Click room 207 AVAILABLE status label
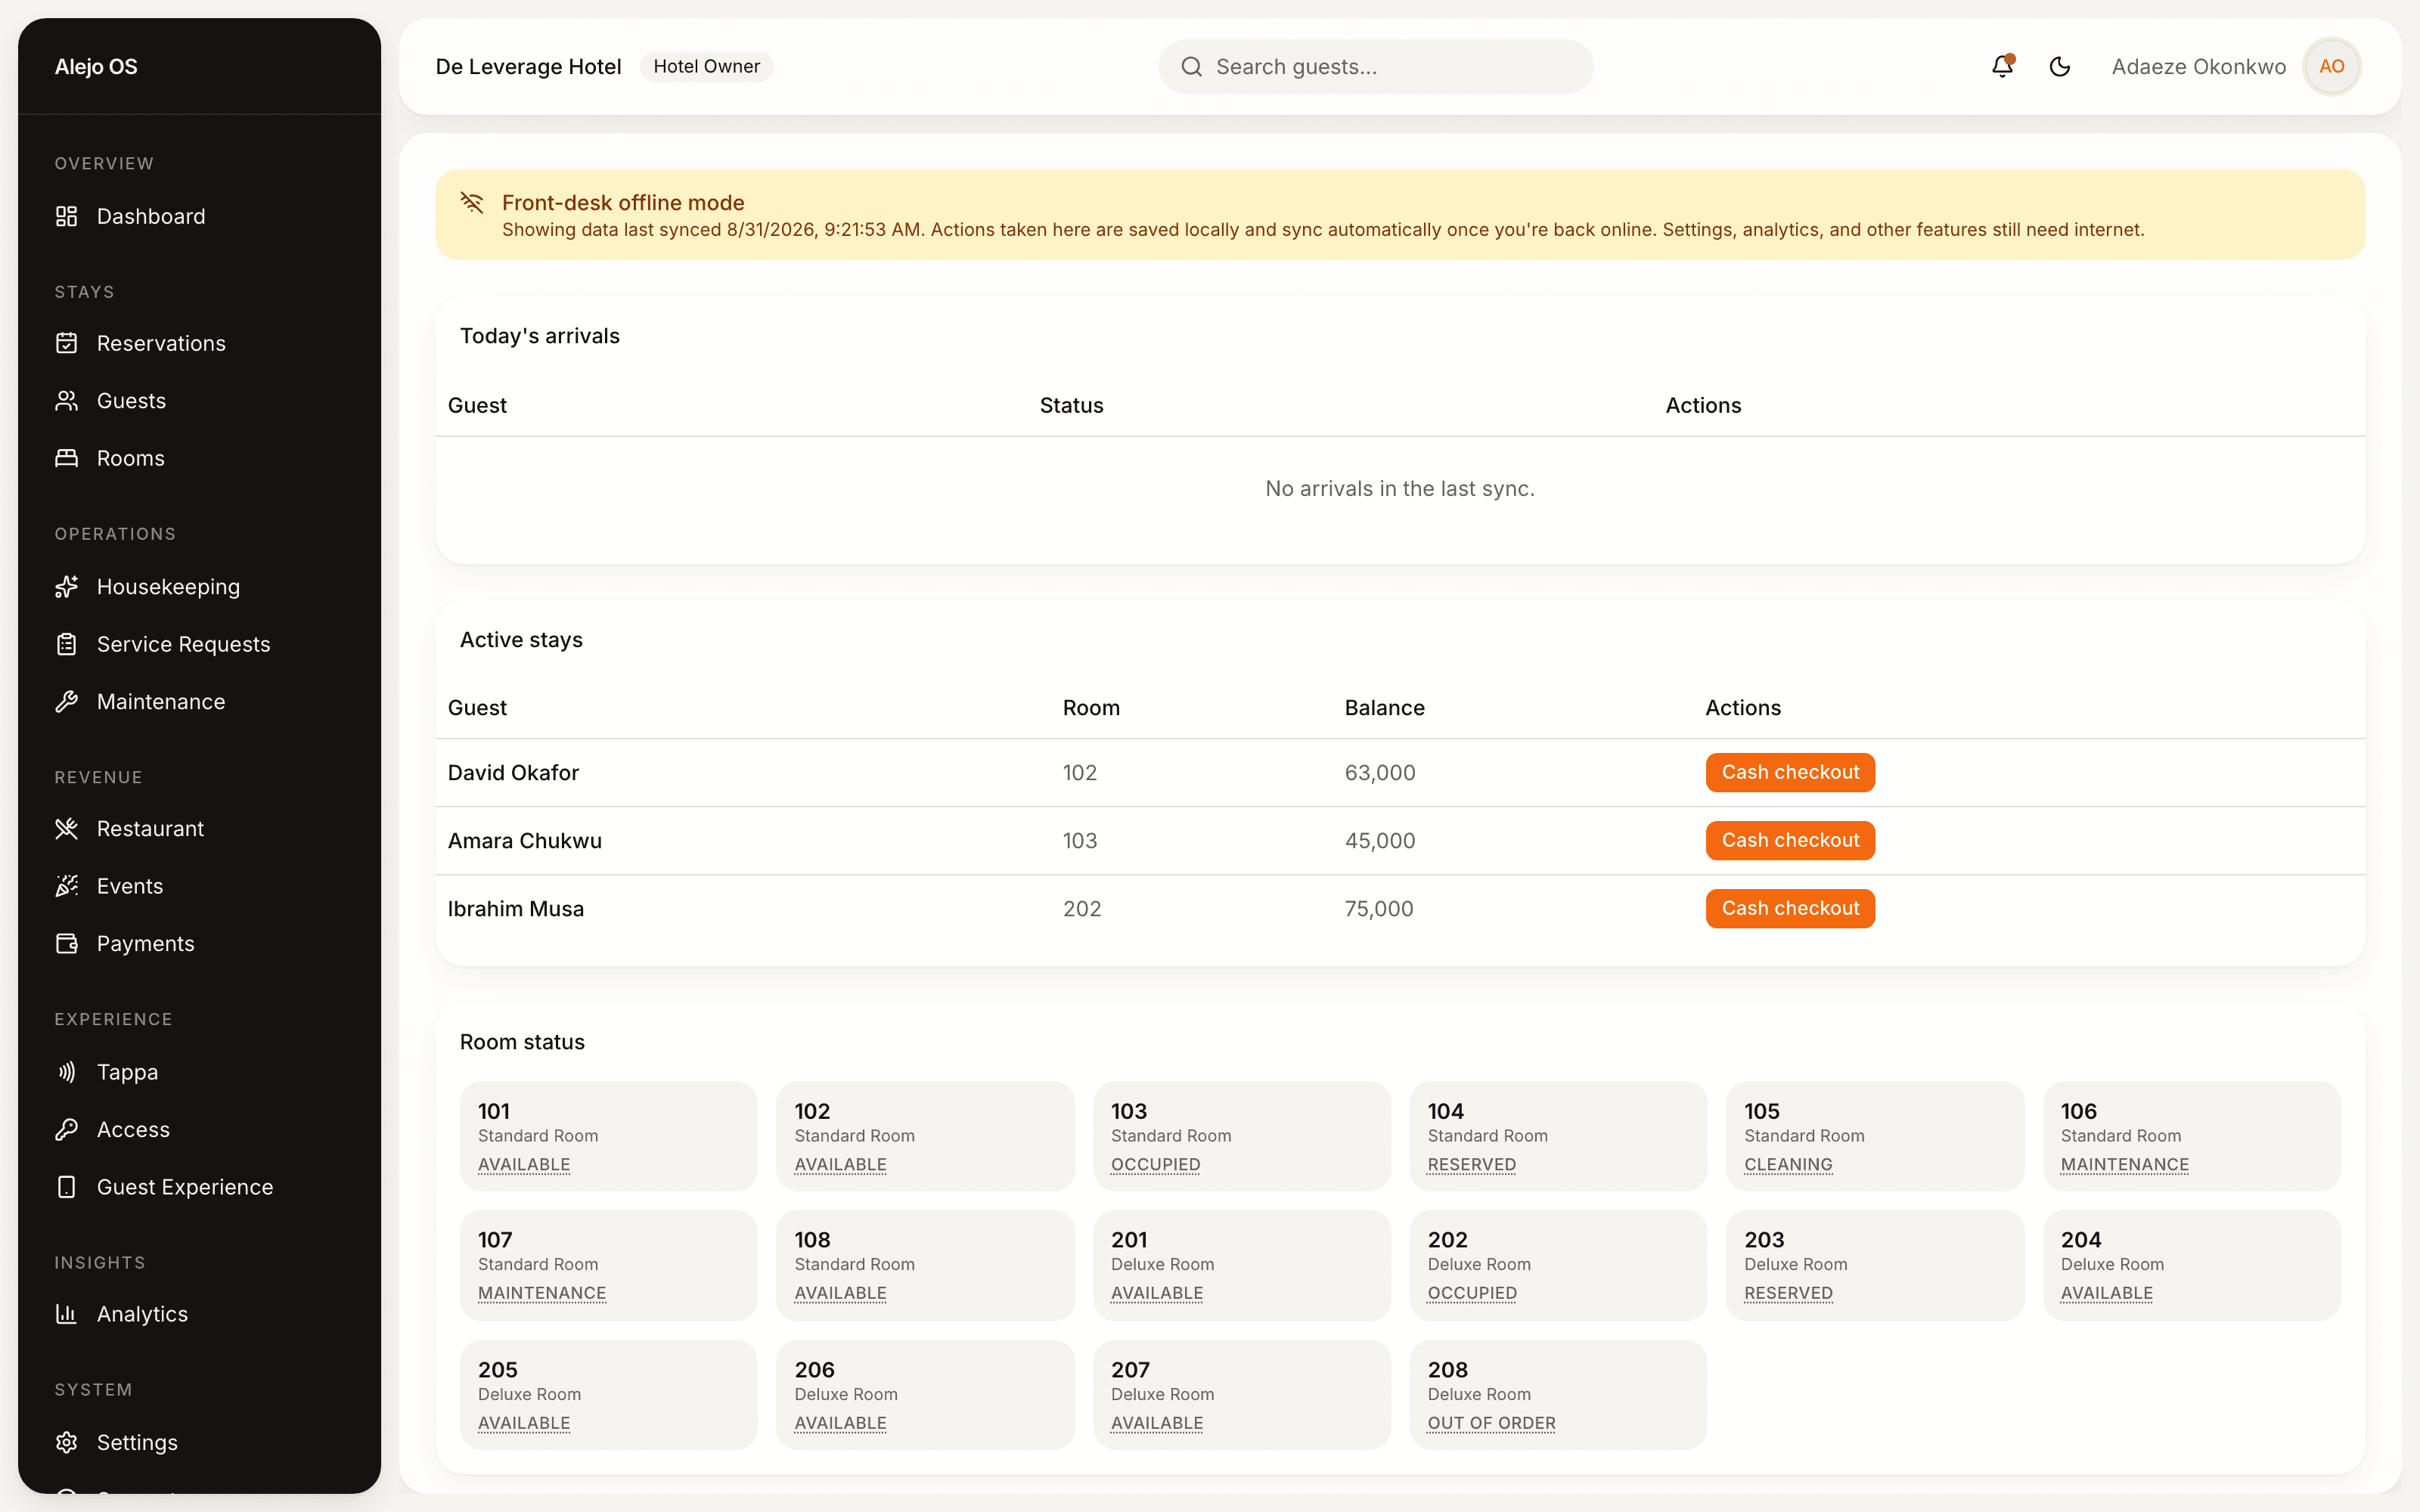The image size is (2420, 1512). click(1157, 1423)
